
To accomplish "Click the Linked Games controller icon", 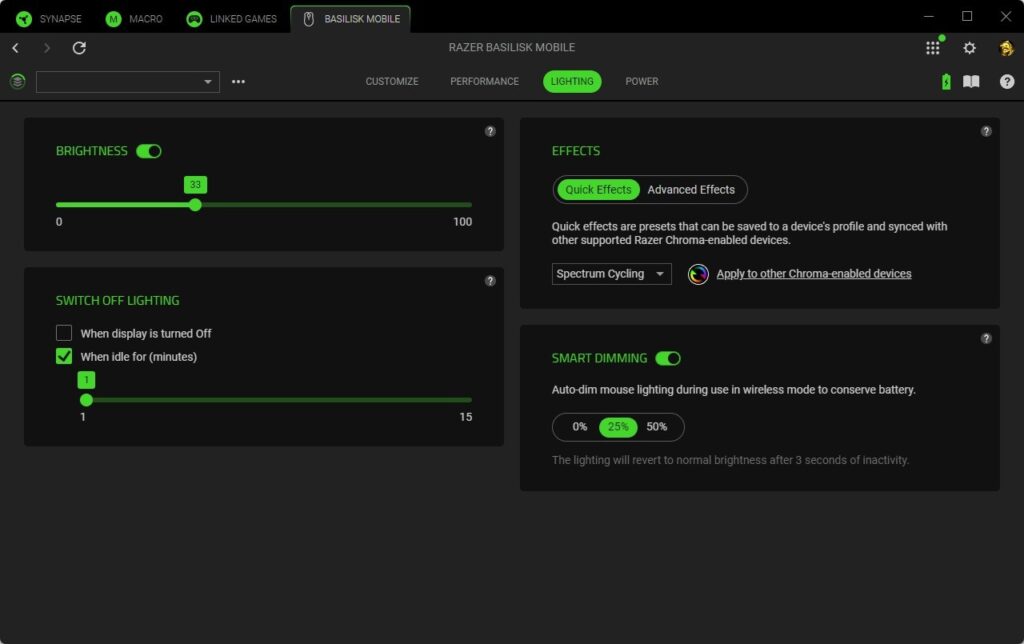I will (194, 19).
